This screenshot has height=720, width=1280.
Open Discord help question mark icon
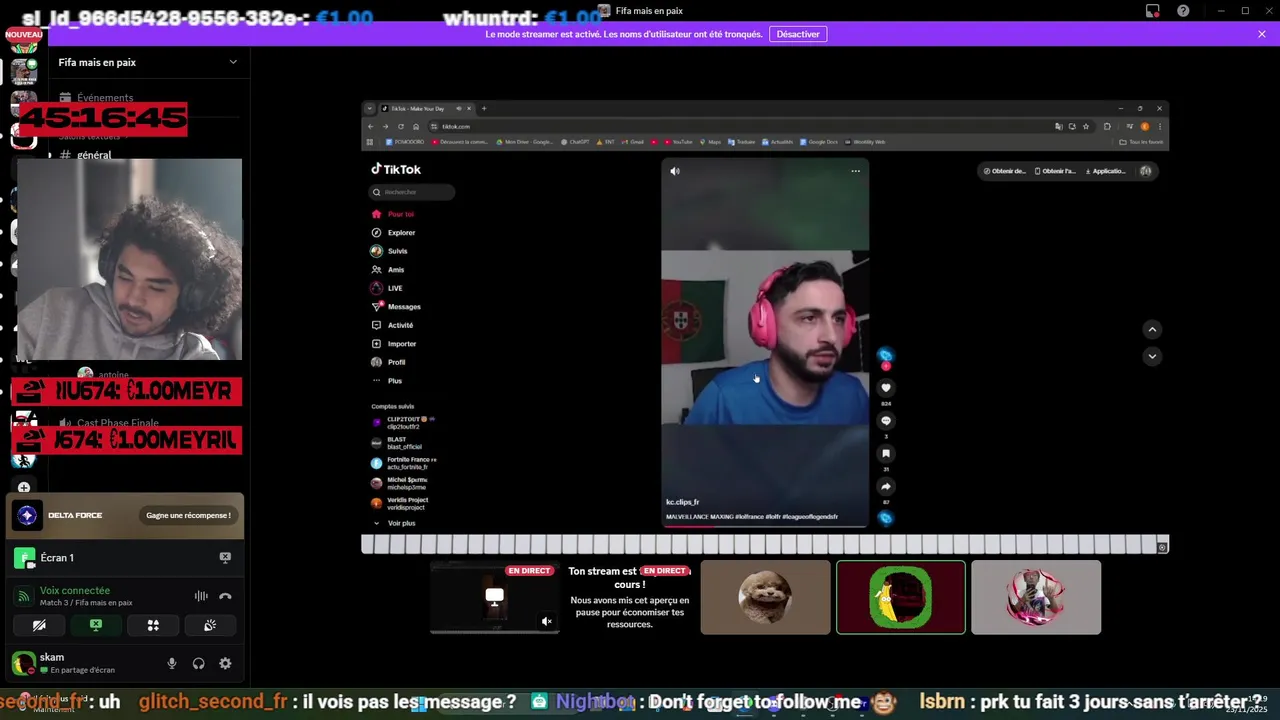(1183, 11)
